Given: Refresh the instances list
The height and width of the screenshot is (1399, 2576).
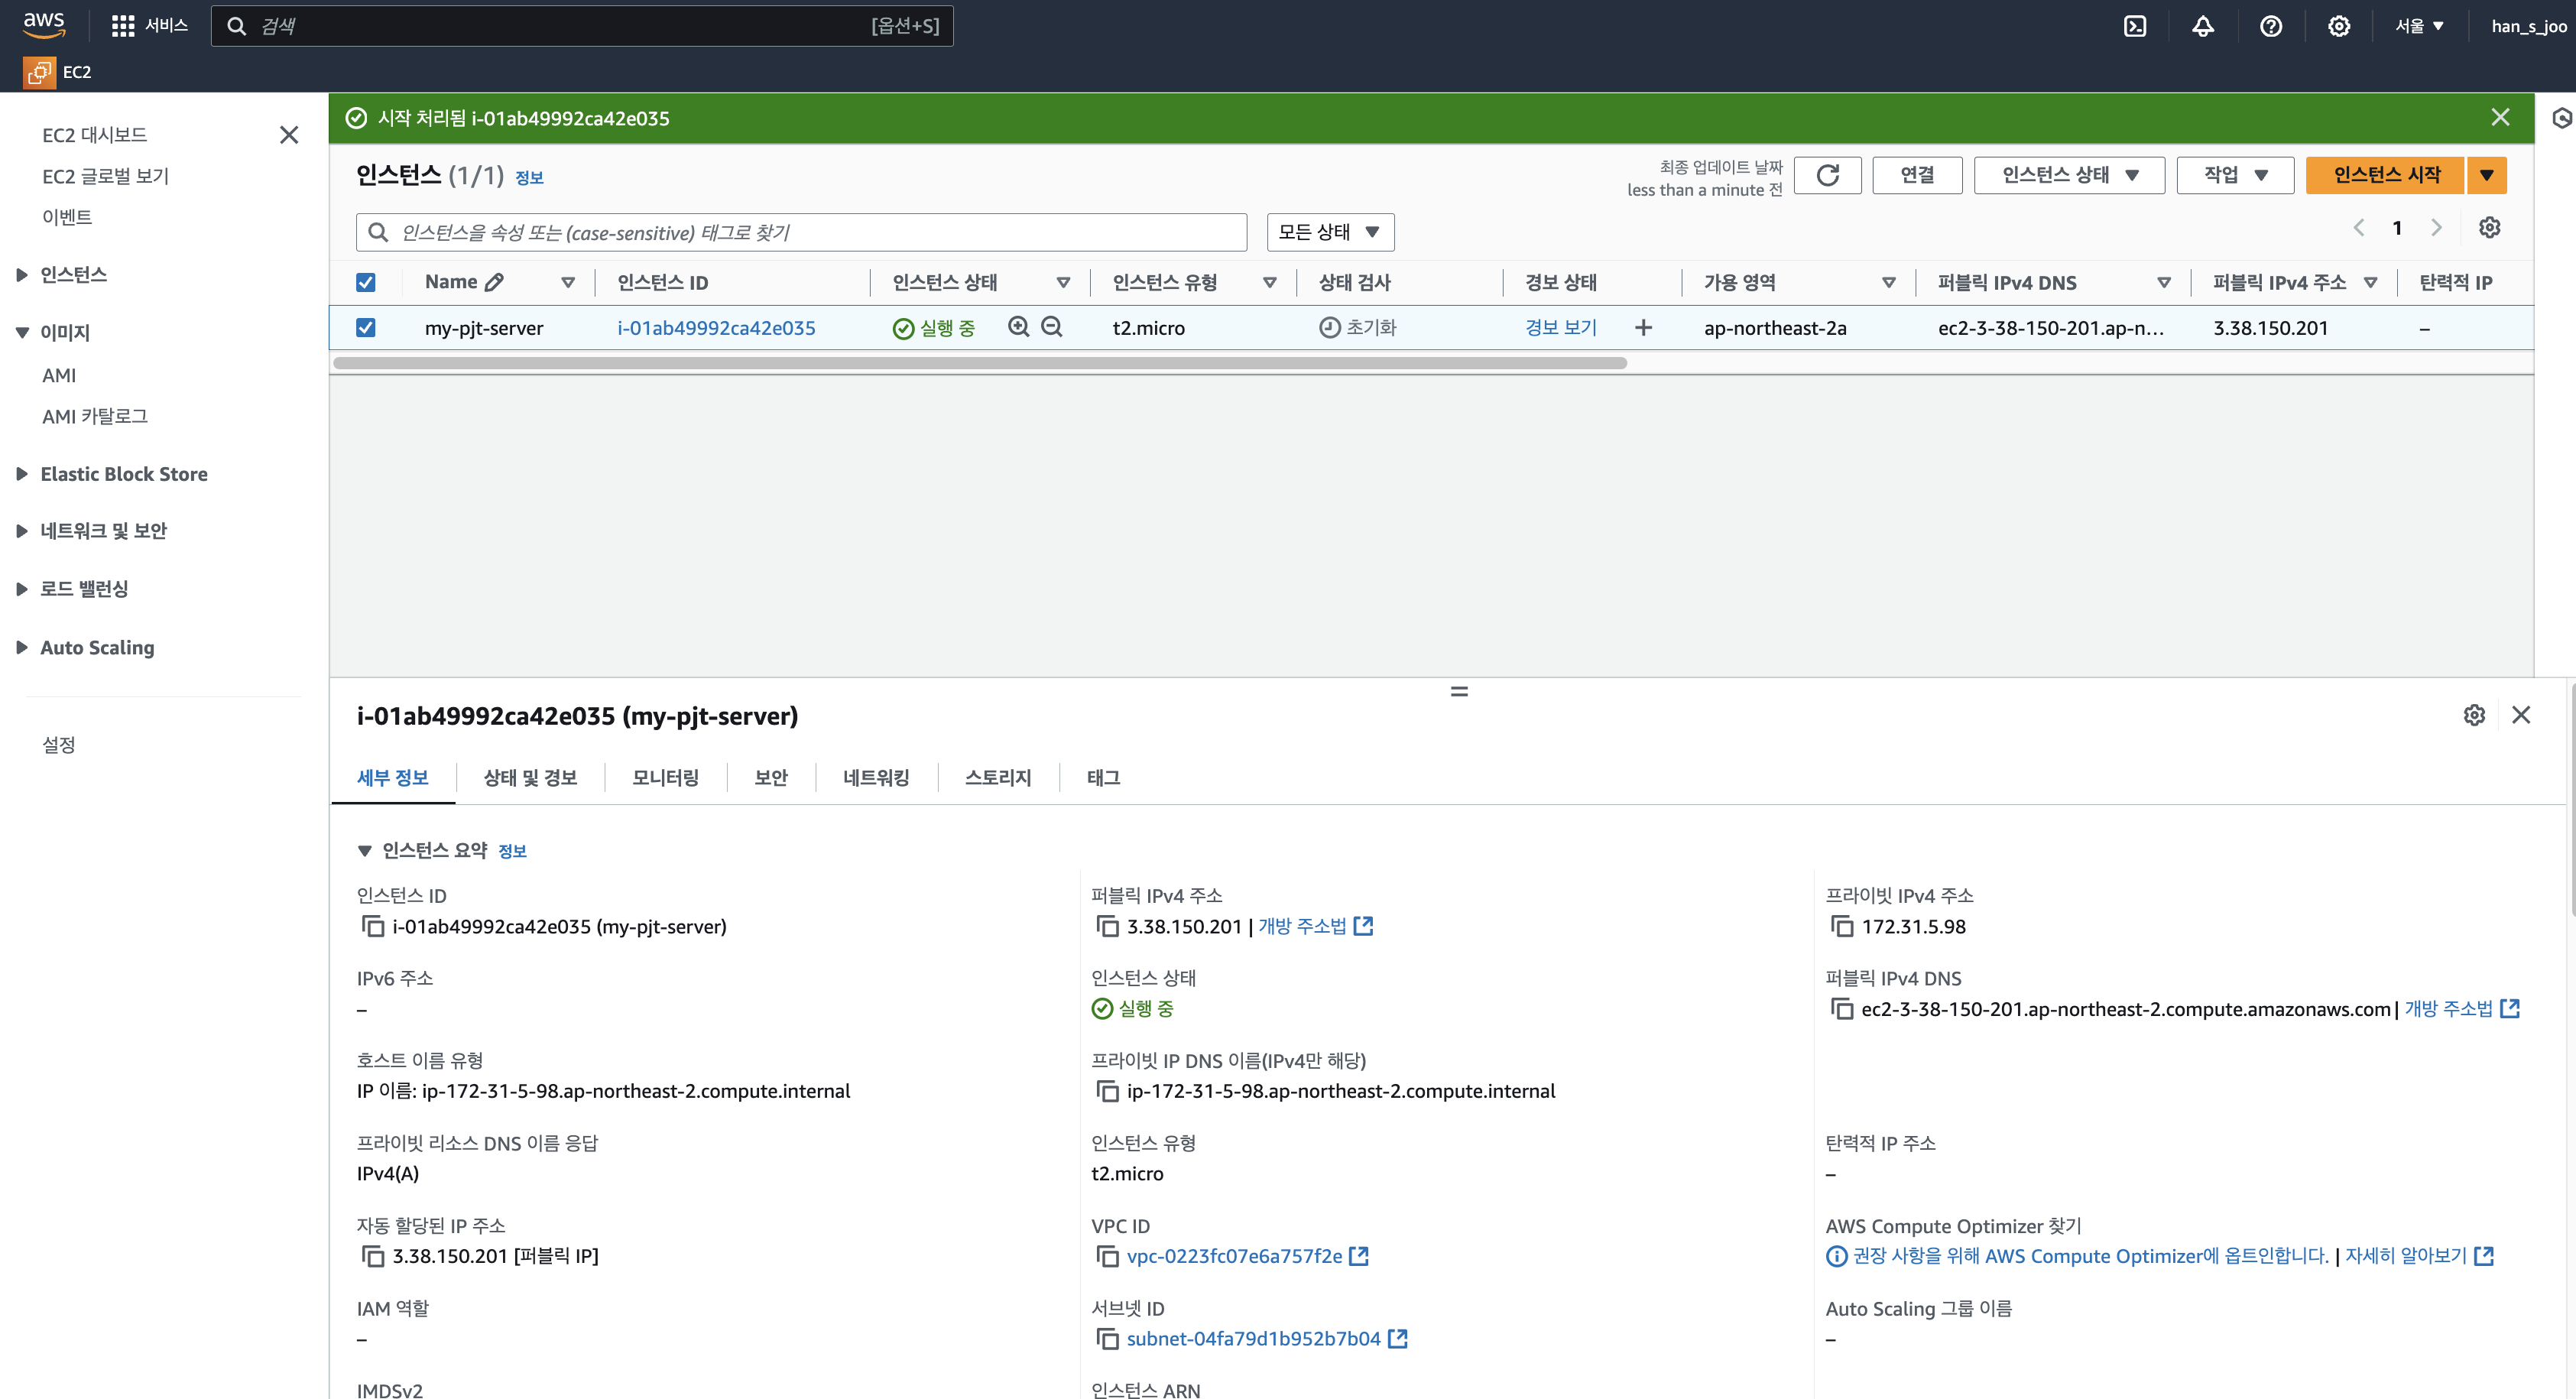Looking at the screenshot, I should pos(1828,175).
